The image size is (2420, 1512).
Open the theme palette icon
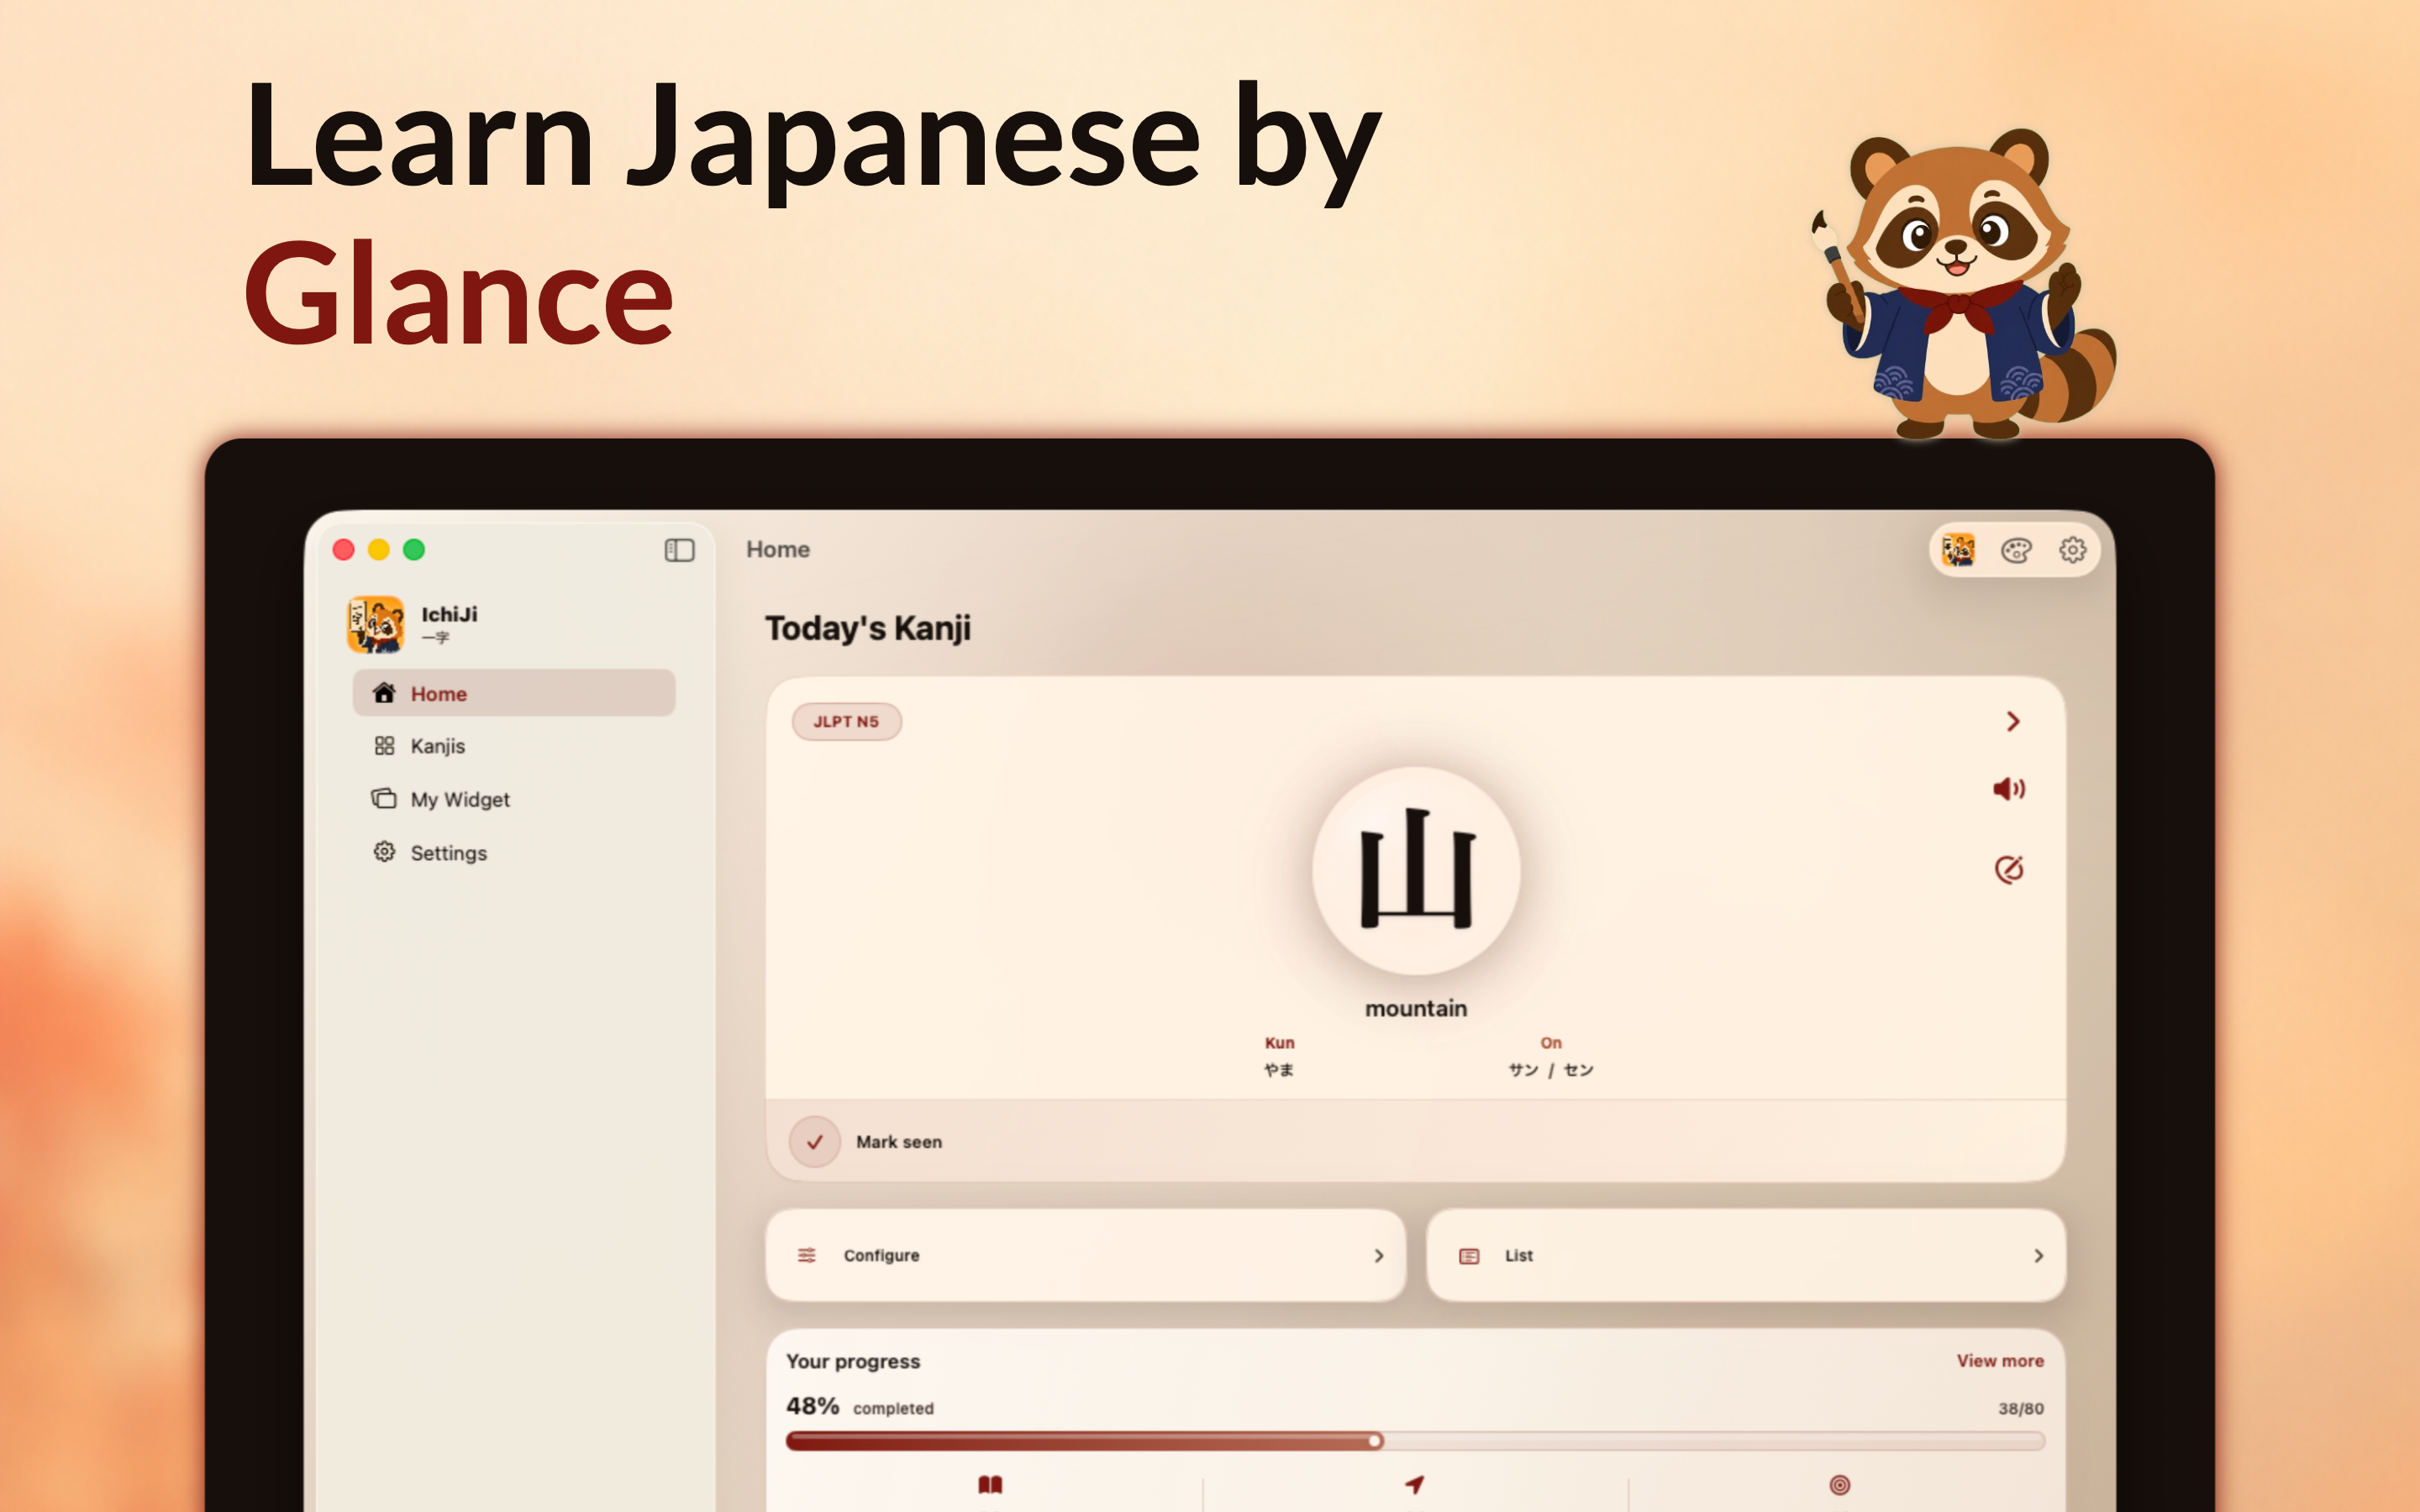(x=2016, y=550)
